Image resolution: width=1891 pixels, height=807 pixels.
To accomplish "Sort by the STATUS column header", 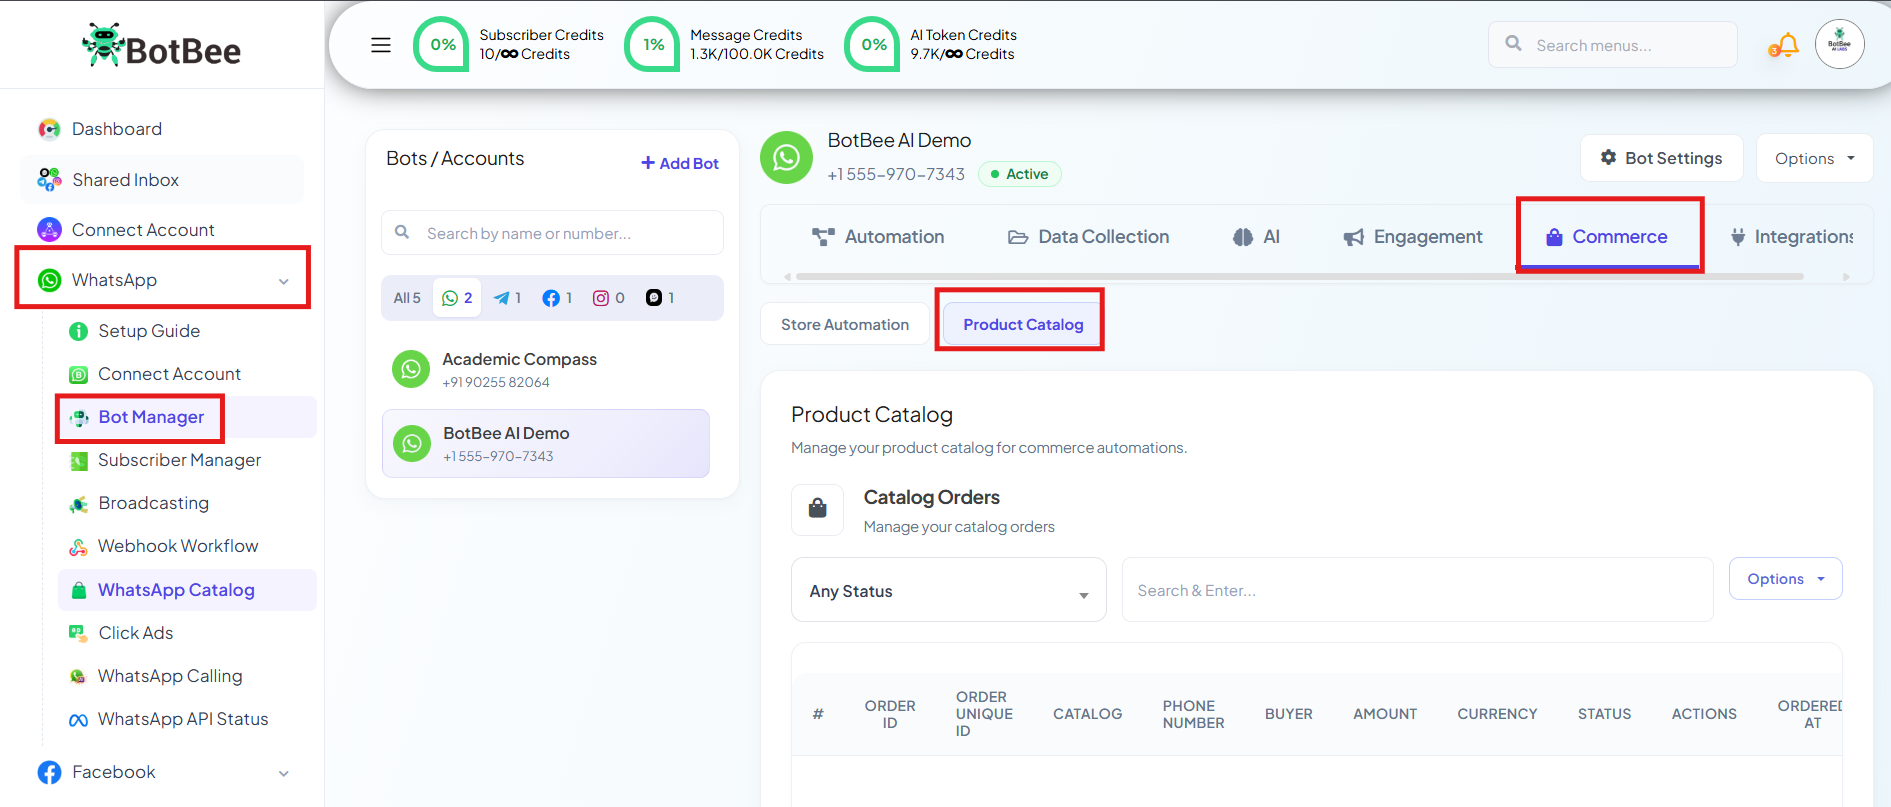I will (1604, 714).
